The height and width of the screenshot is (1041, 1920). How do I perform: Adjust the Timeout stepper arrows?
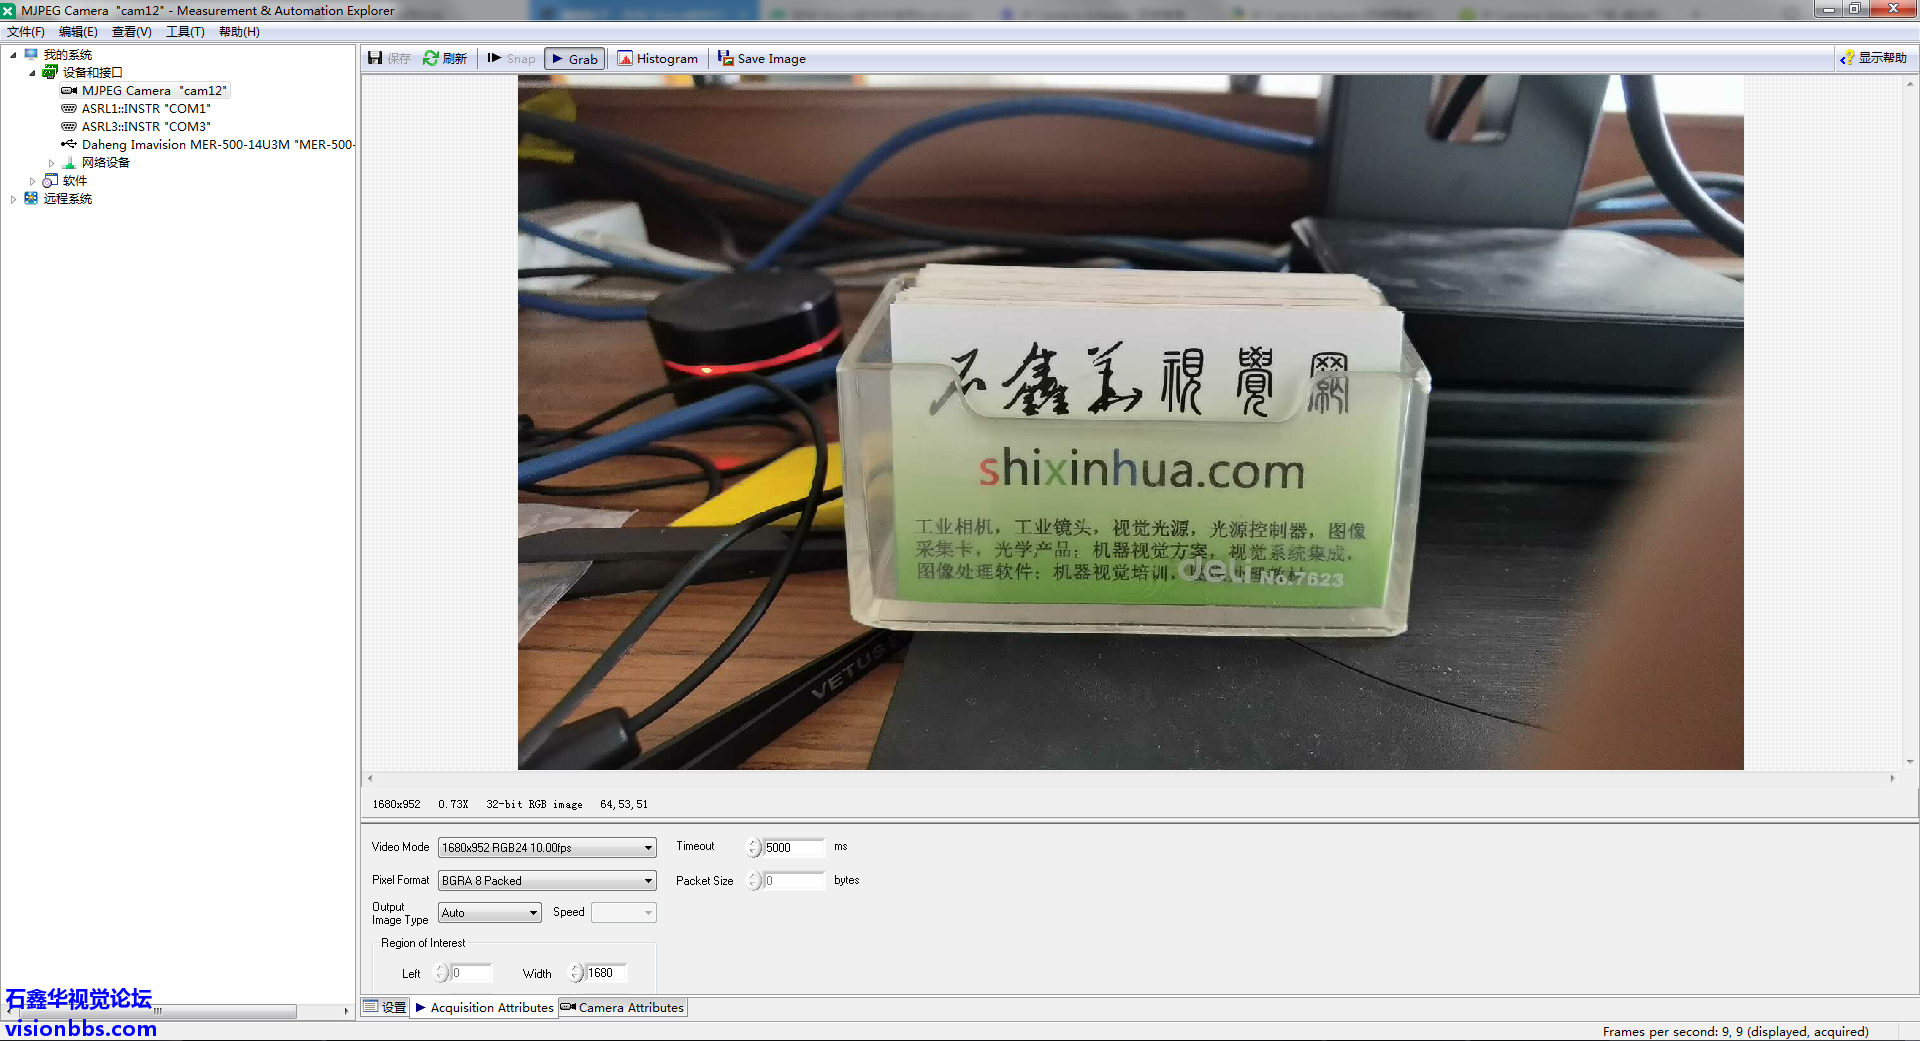[x=754, y=847]
